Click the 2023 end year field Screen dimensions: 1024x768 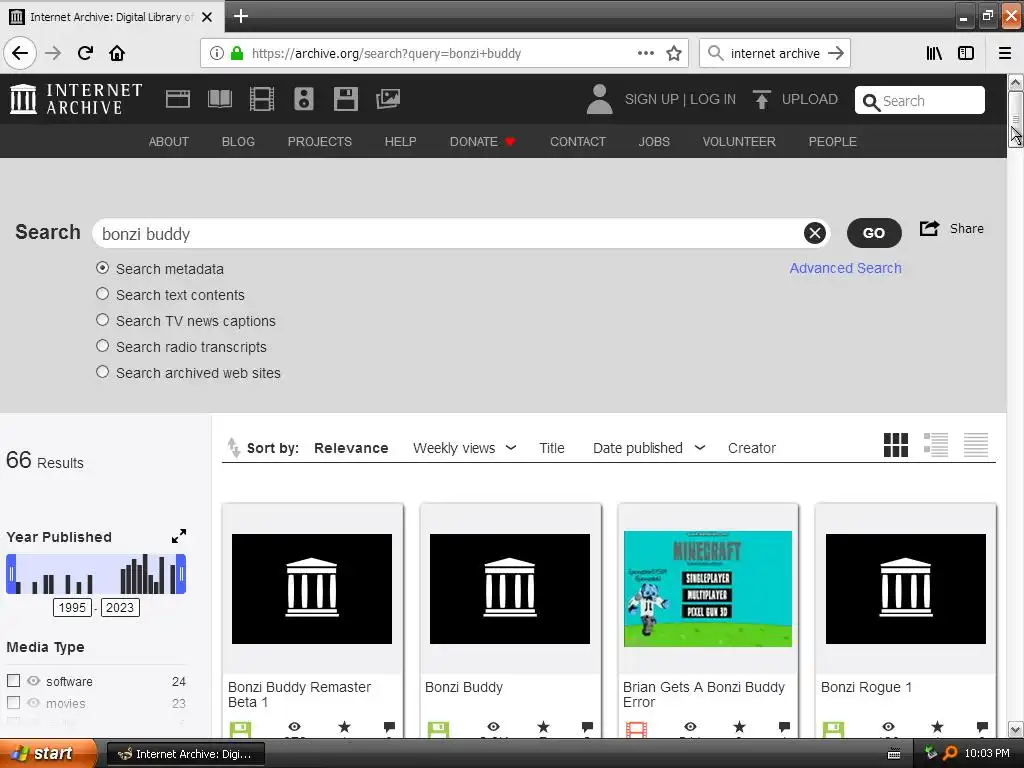pyautogui.click(x=120, y=607)
